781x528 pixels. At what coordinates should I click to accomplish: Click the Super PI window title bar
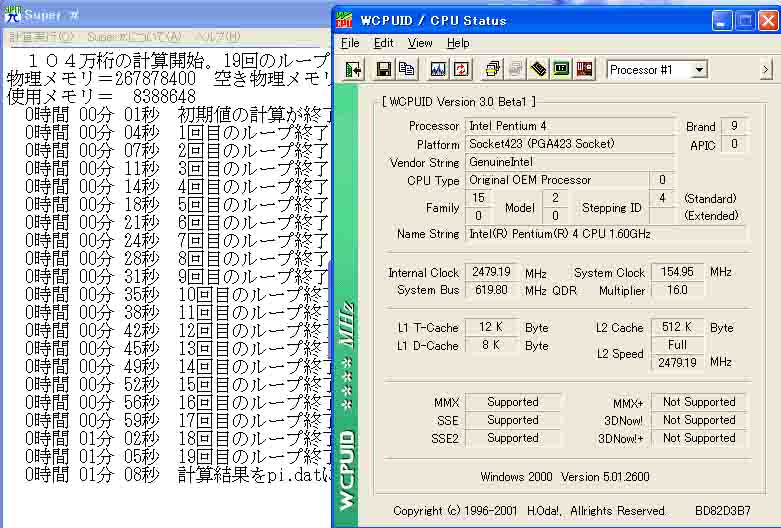tap(165, 14)
